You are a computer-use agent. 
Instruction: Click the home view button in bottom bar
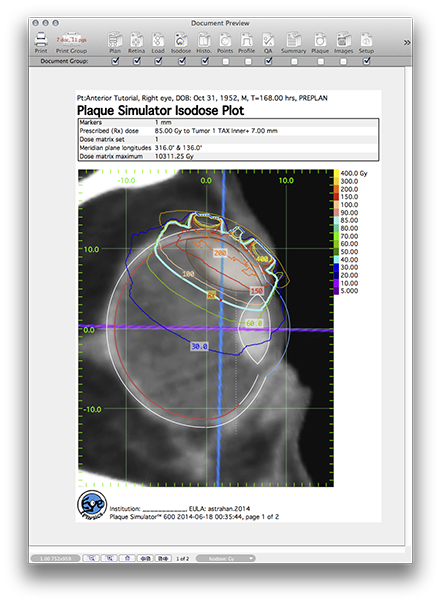[x=127, y=558]
